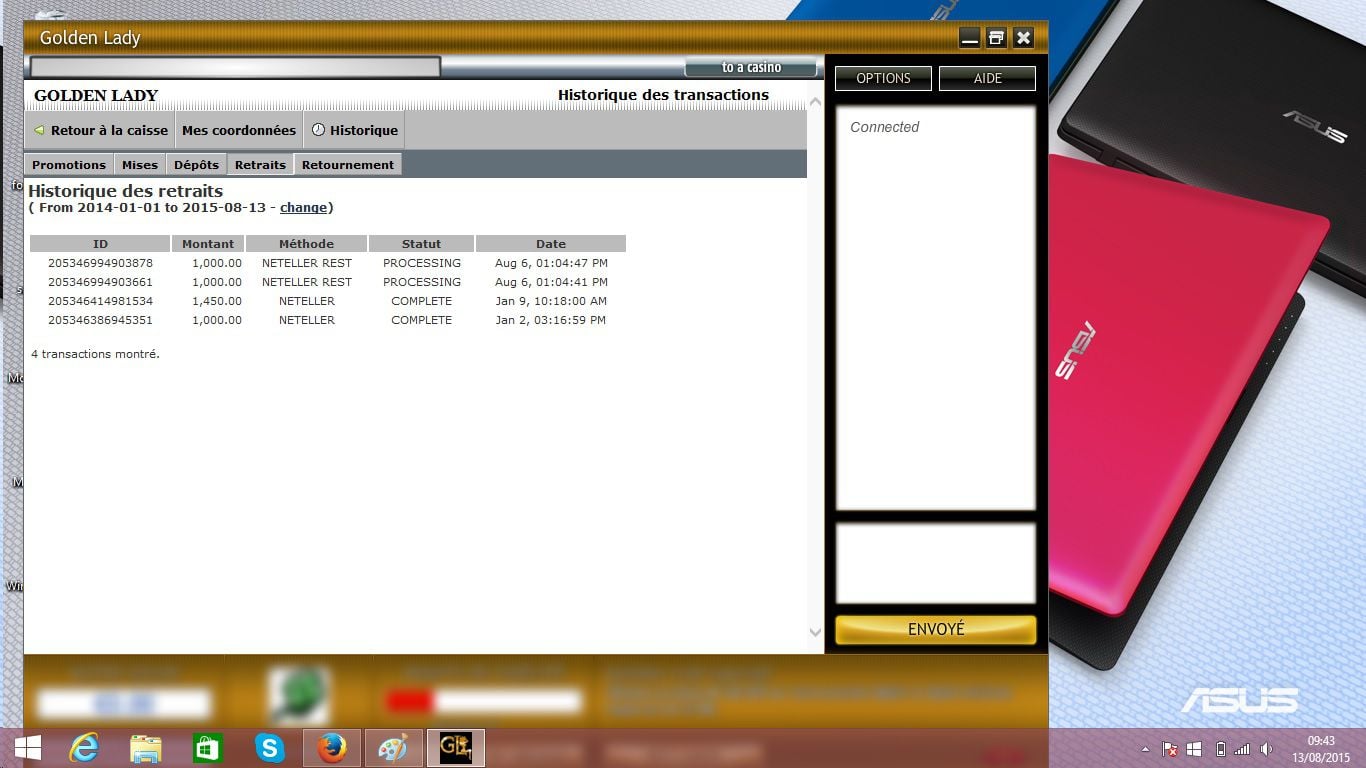Image resolution: width=1366 pixels, height=768 pixels.
Task: Click the 'change' date range link
Action: point(303,208)
